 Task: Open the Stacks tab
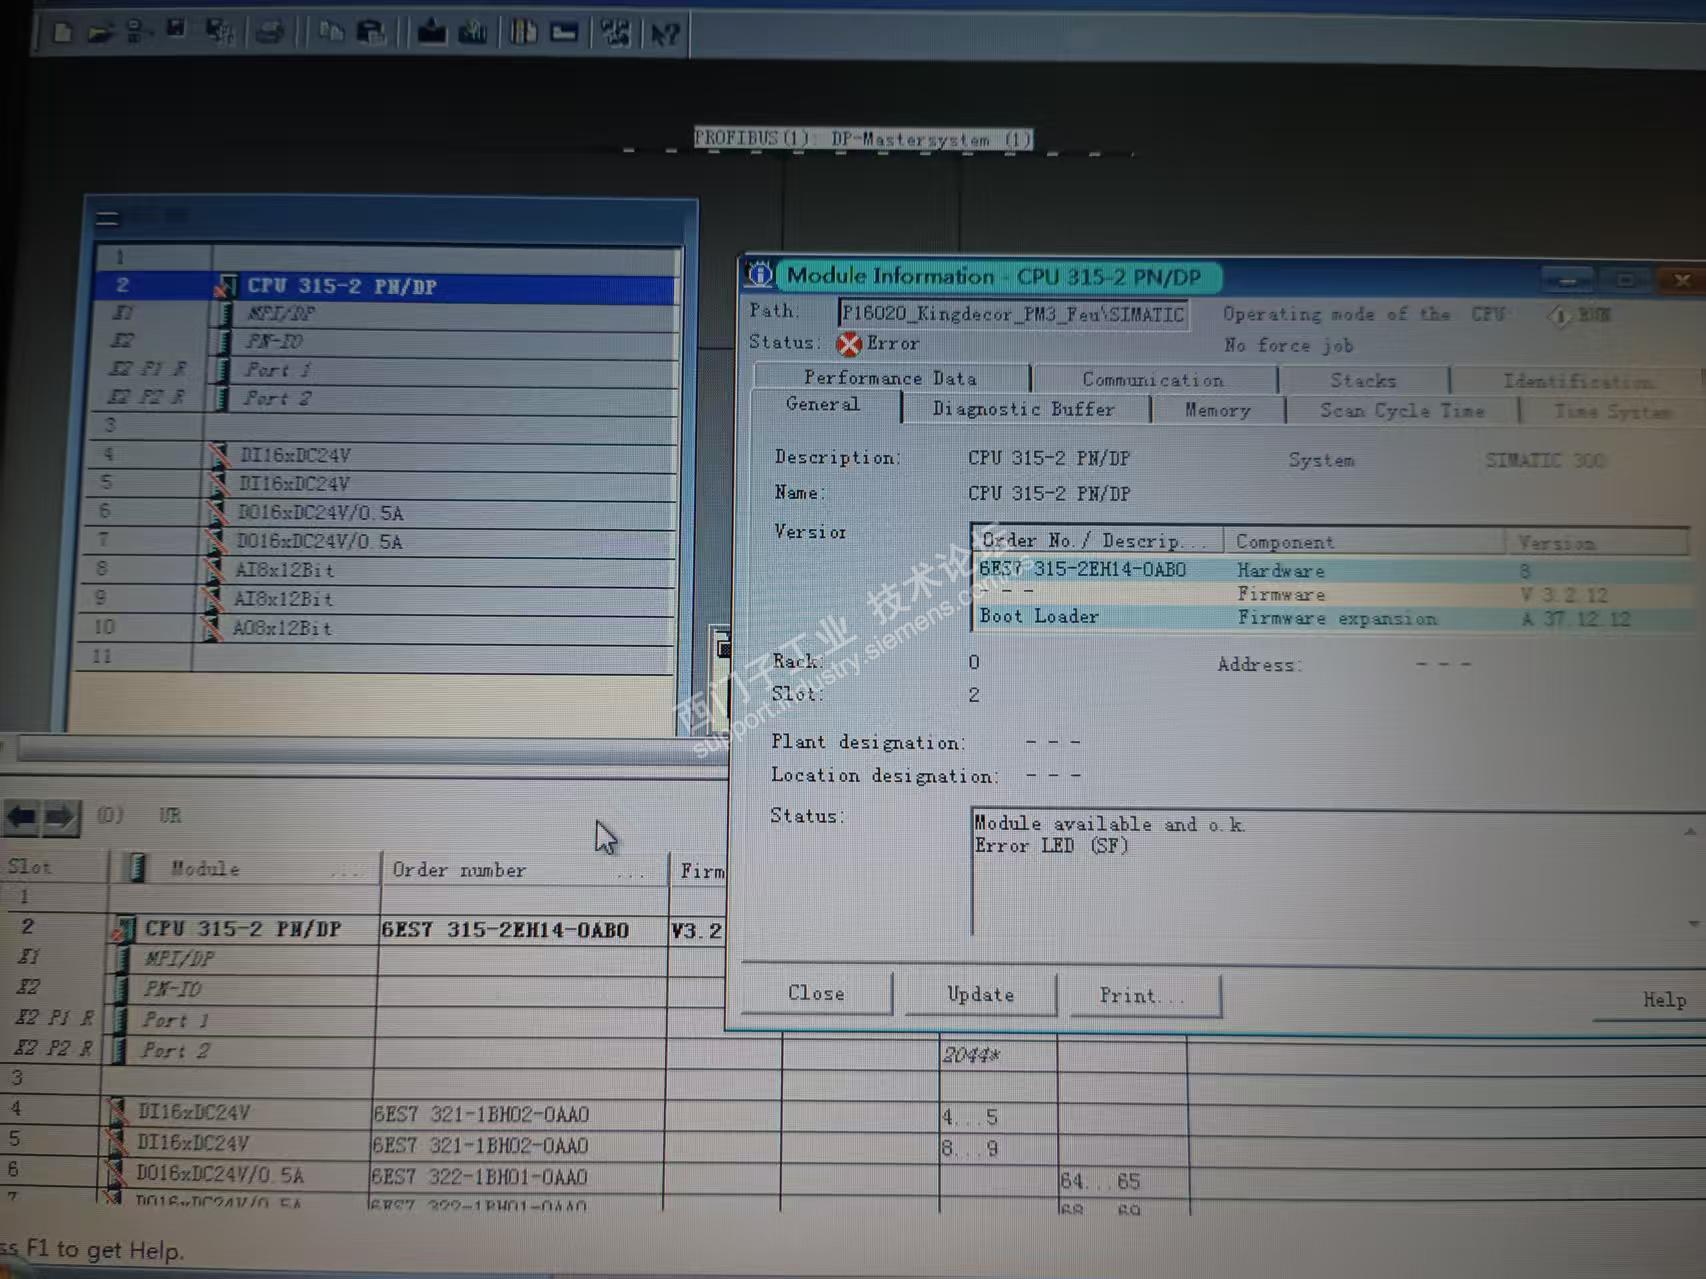[x=1363, y=380]
